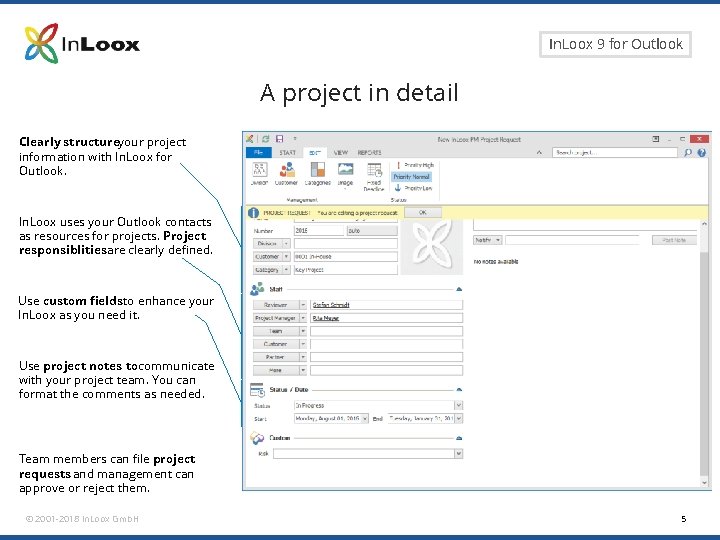Click the Division button

(x=267, y=243)
